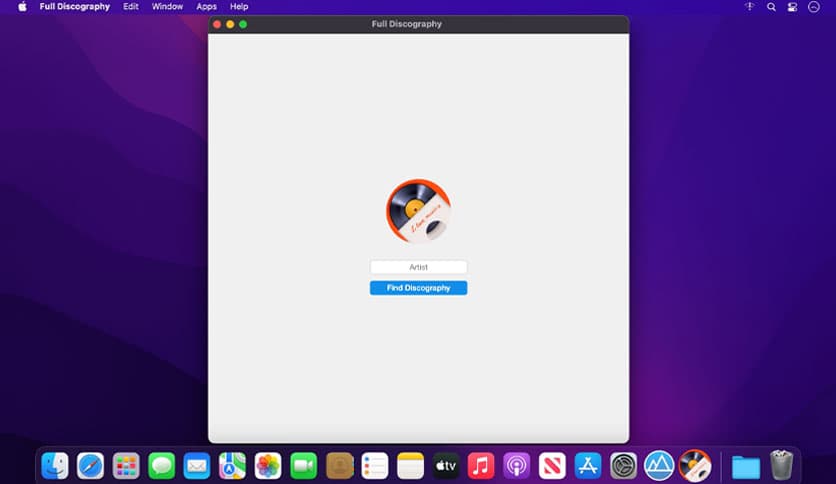Open the Apple menu

pos(22,7)
